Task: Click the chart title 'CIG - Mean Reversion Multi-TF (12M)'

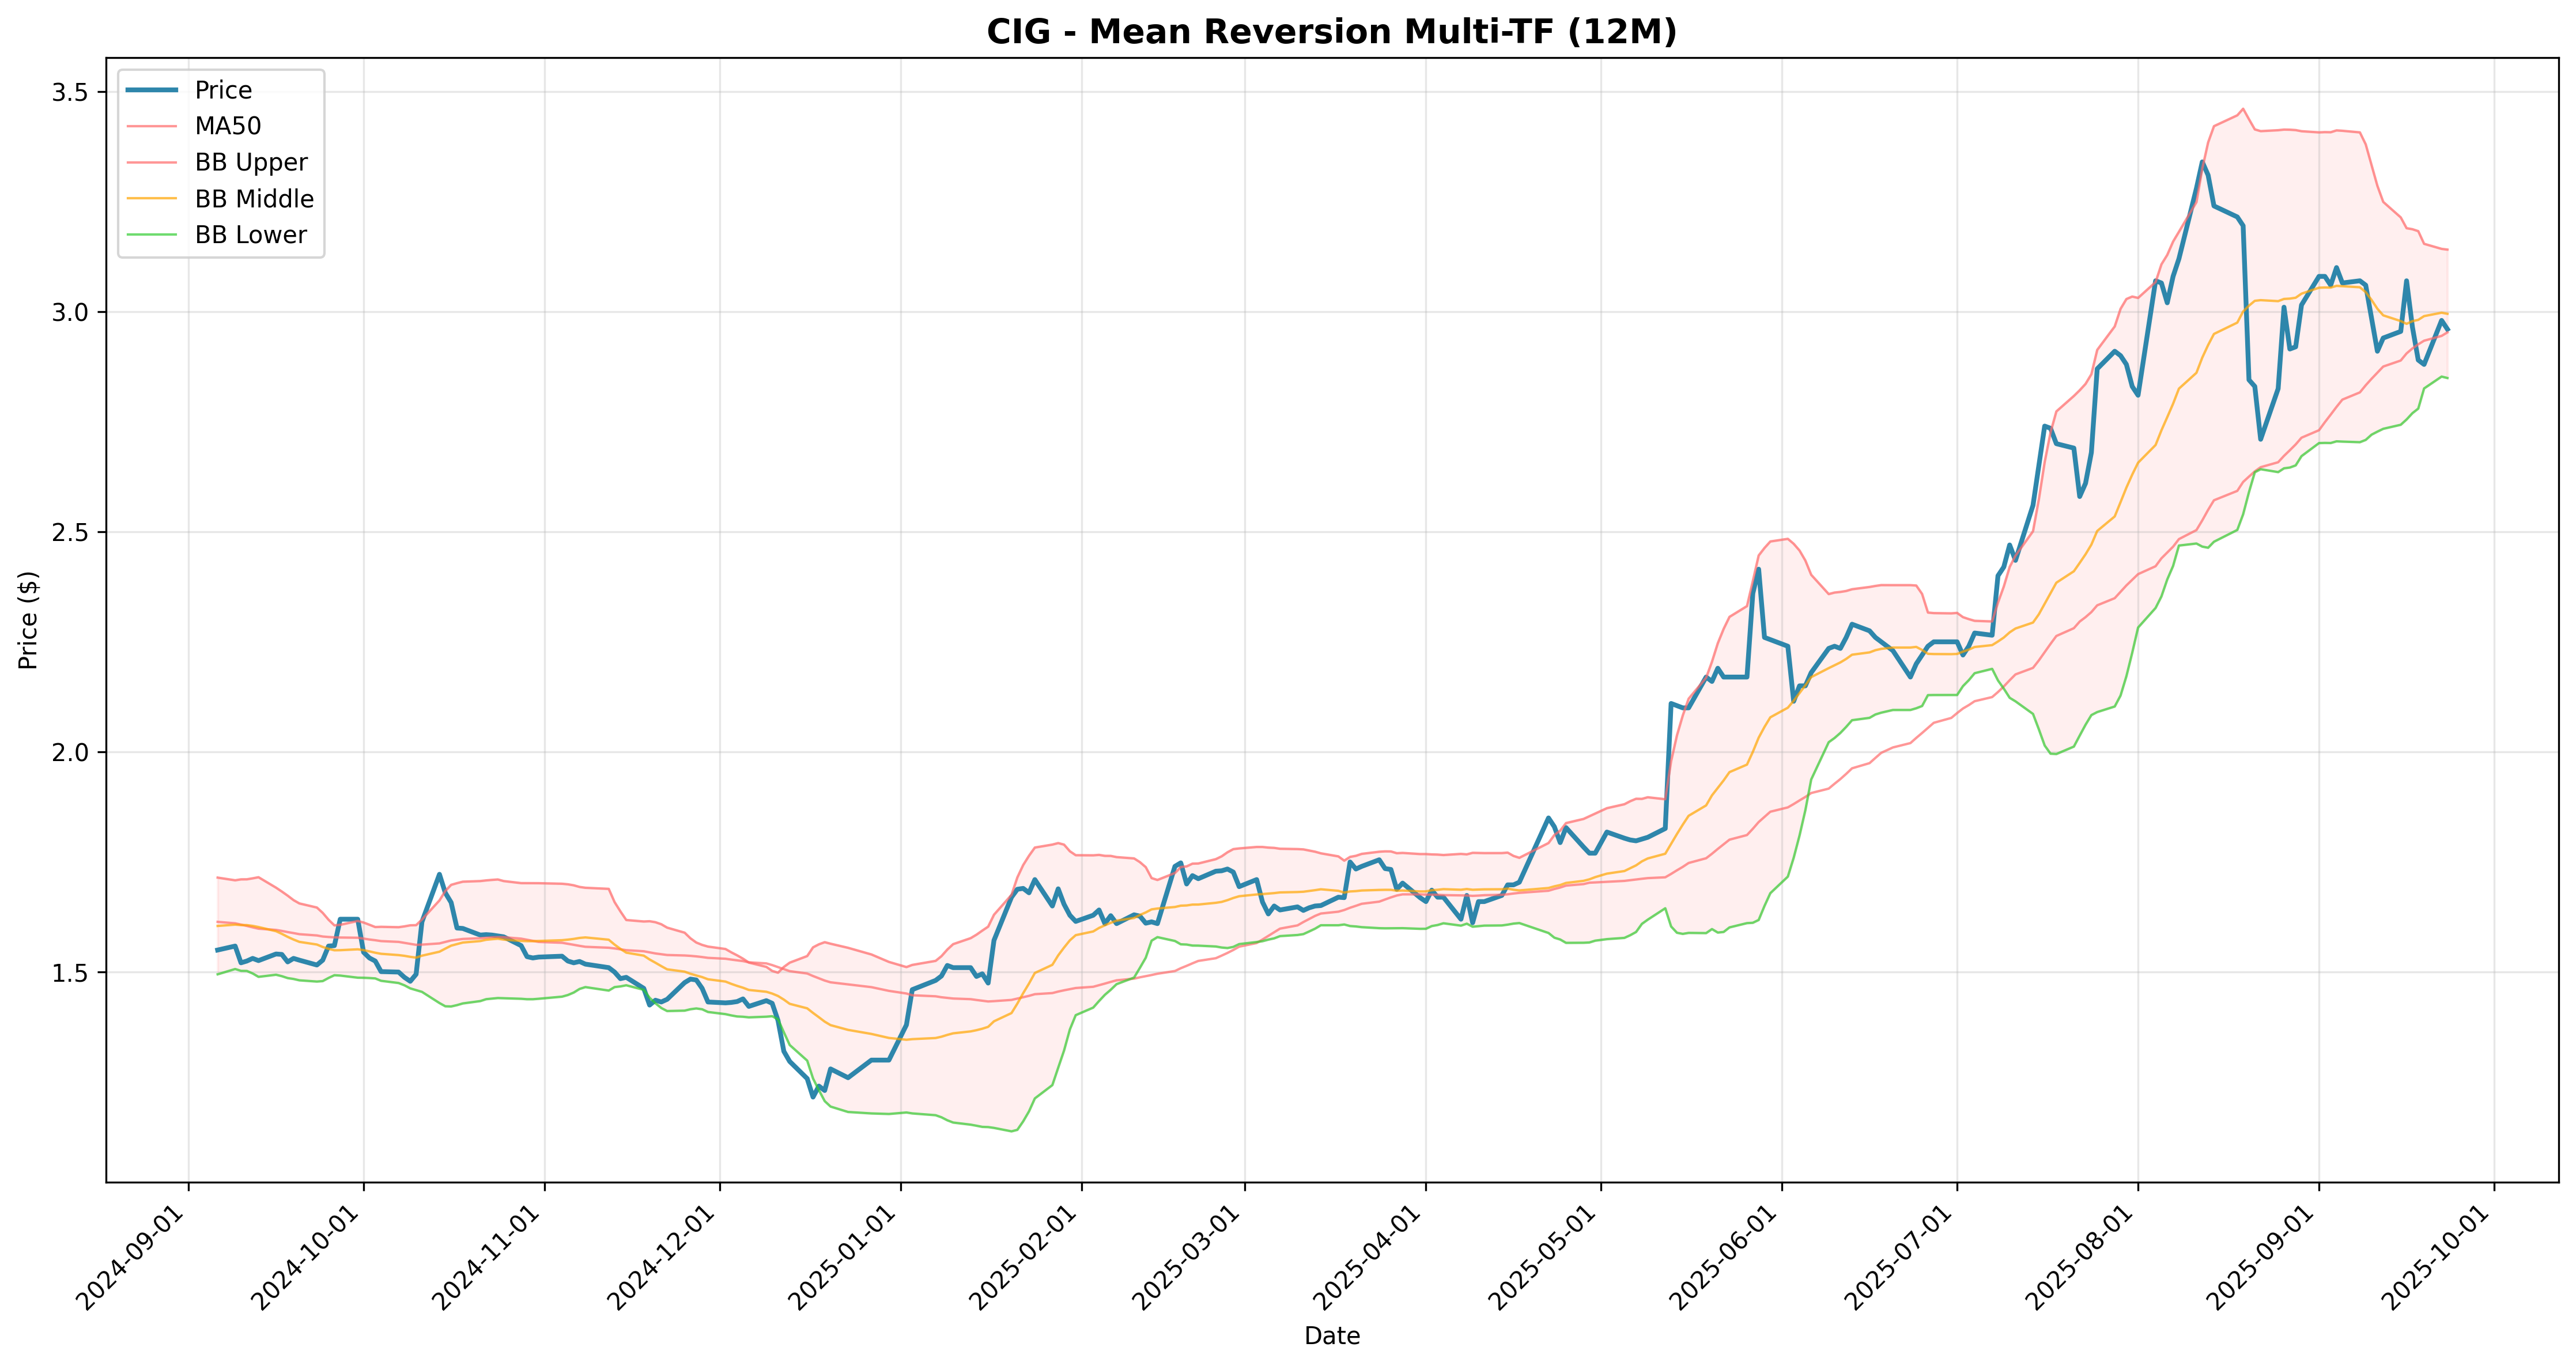Action: tap(1331, 32)
